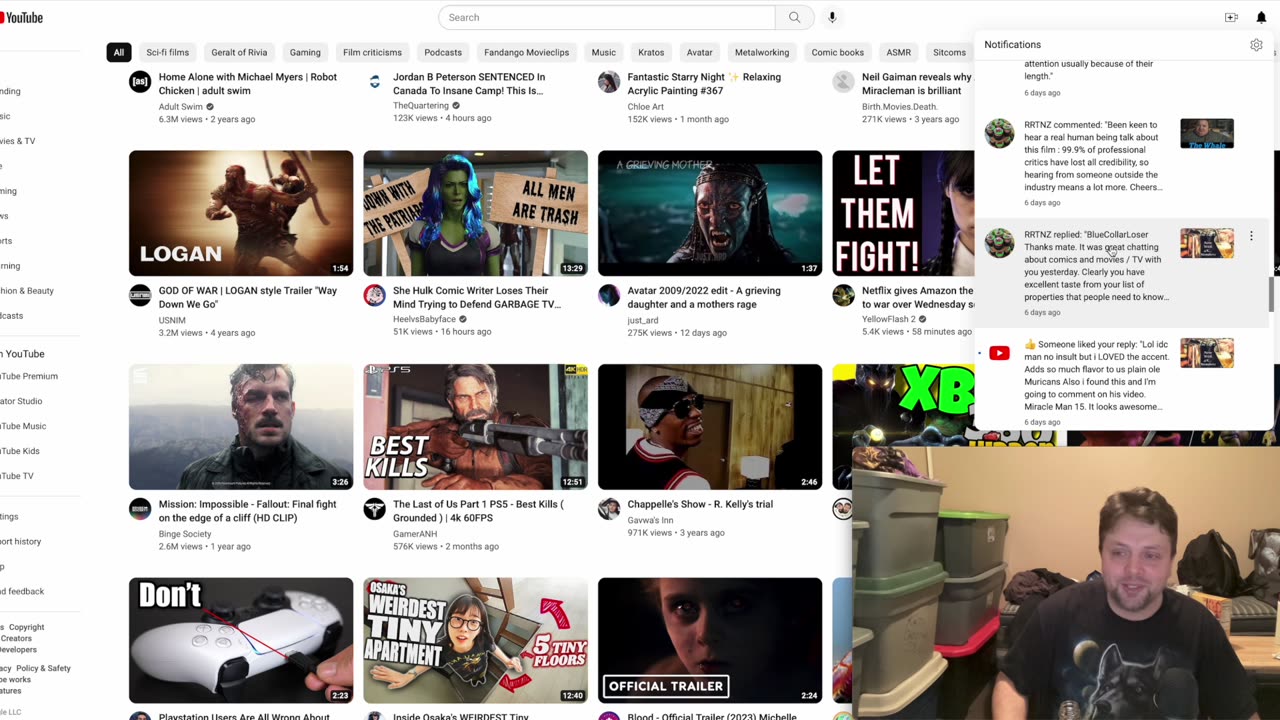
Task: Click GamerANH channel avatar
Action: 374,509
